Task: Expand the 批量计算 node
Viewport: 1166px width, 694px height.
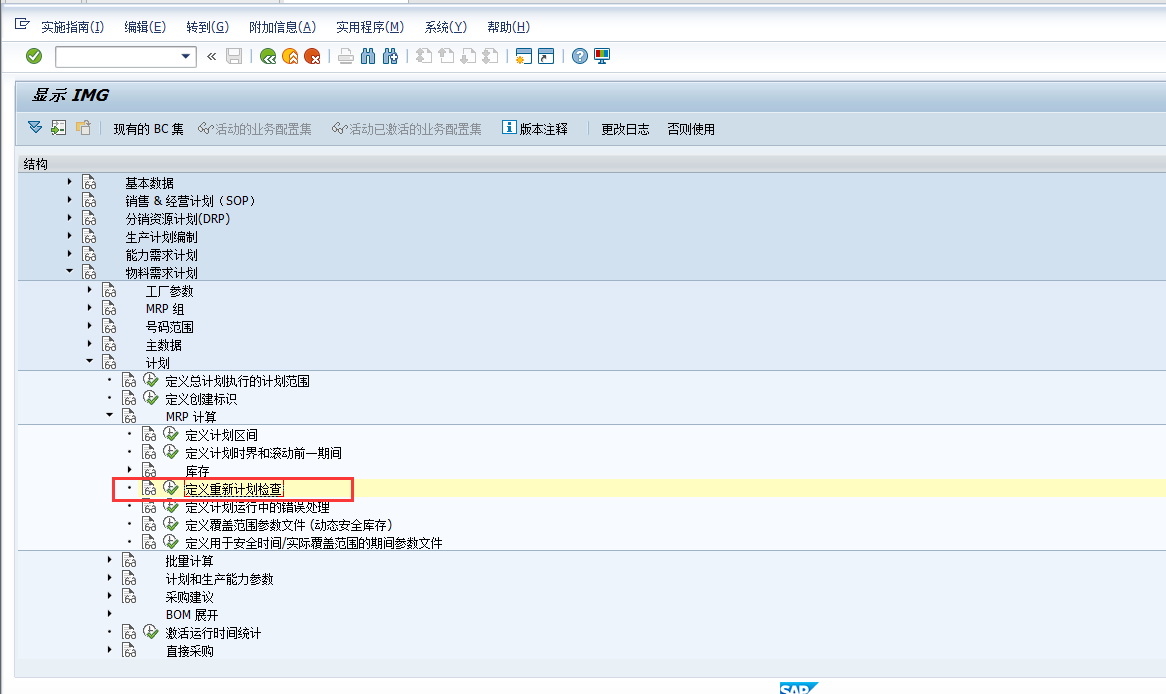Action: point(109,559)
